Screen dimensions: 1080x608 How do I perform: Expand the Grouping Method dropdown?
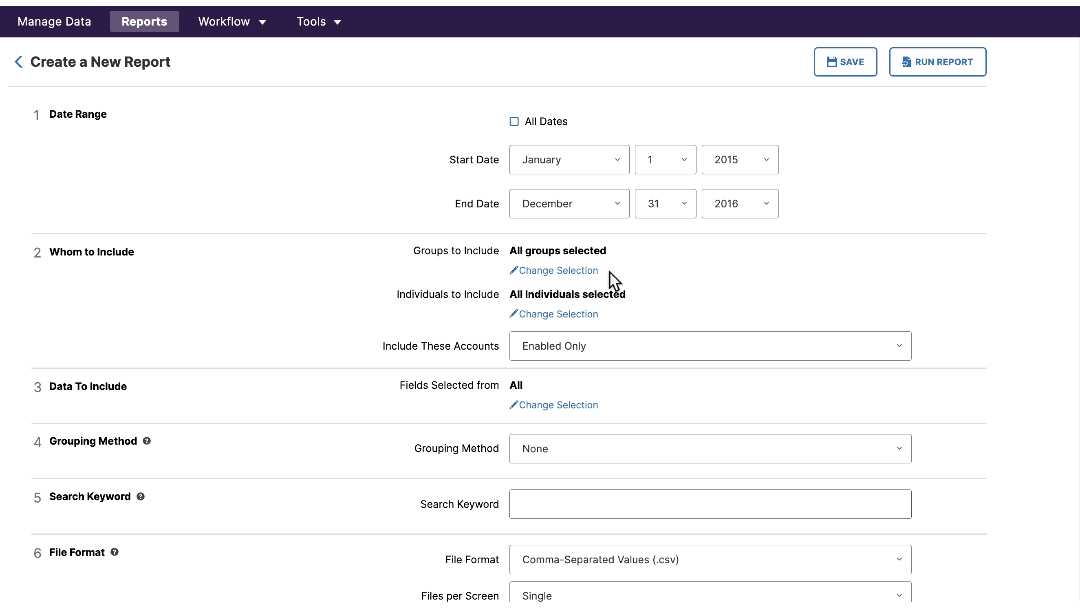pyautogui.click(x=710, y=449)
